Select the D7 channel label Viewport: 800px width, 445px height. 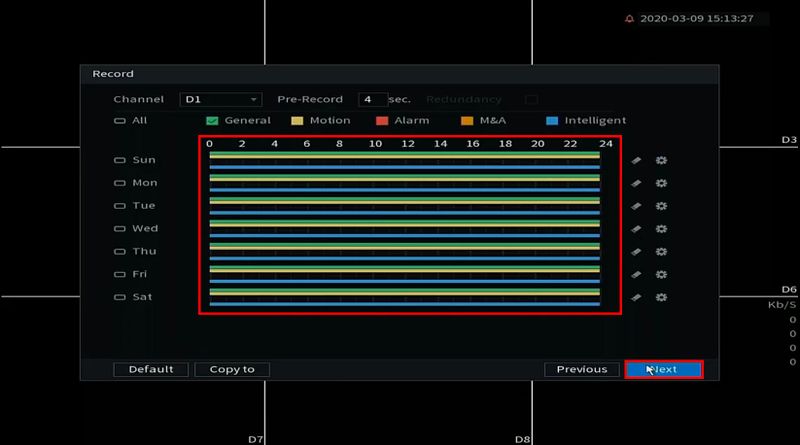point(256,439)
